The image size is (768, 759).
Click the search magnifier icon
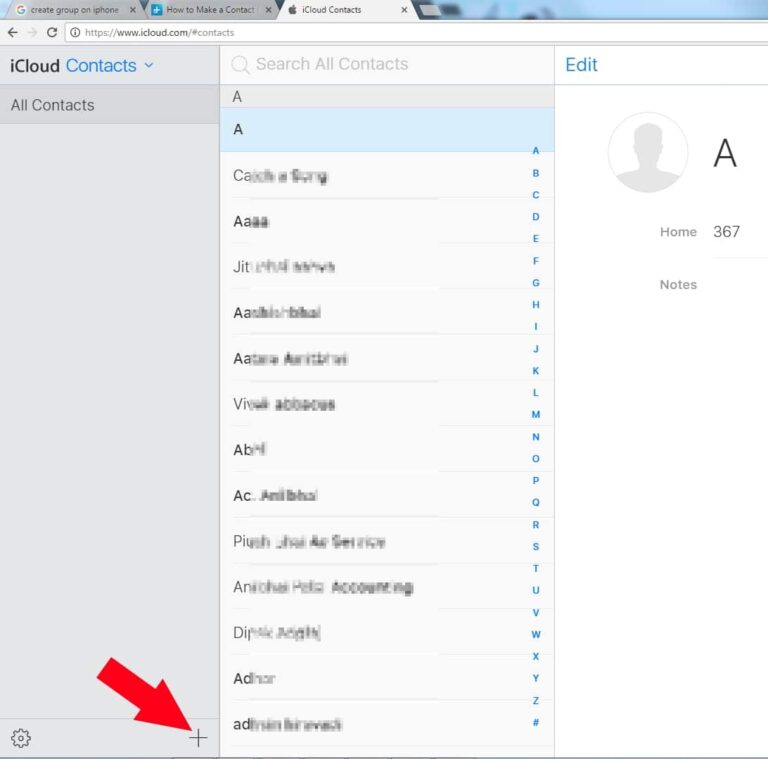click(240, 64)
